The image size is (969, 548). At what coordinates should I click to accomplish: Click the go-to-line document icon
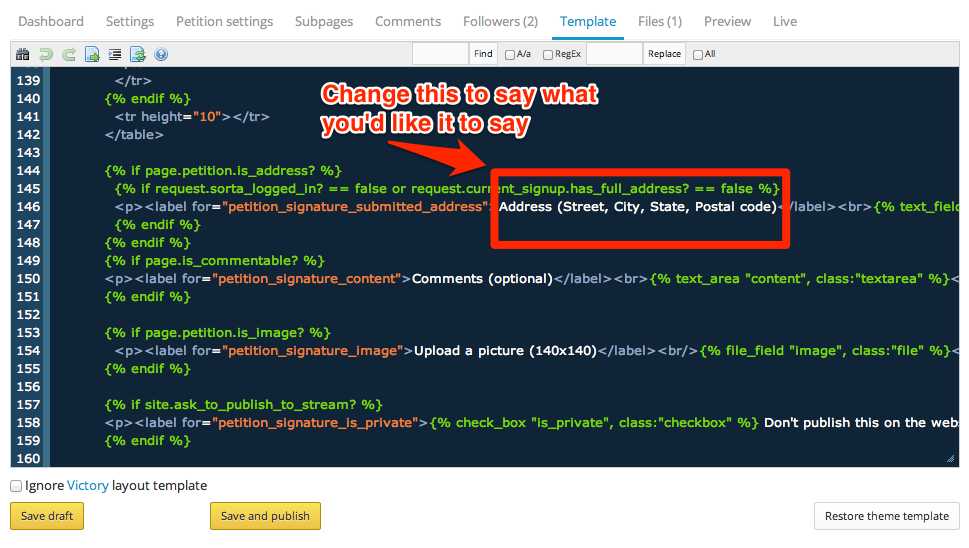point(92,54)
